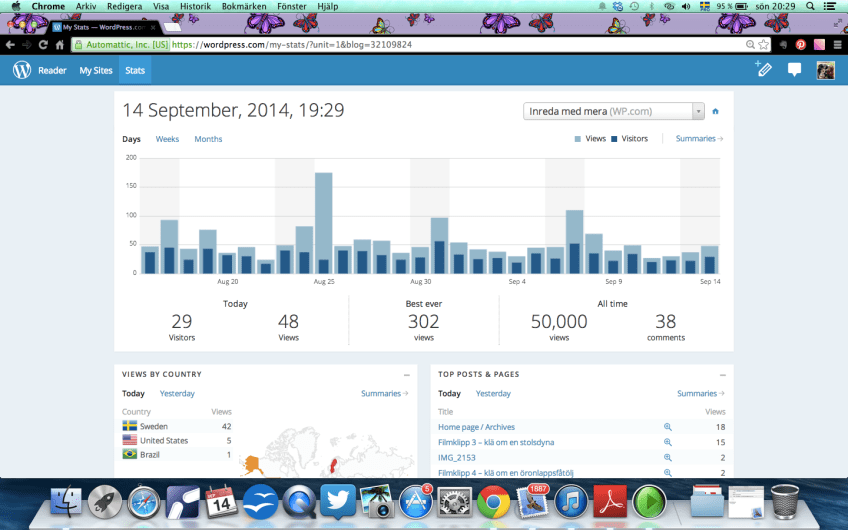This screenshot has height=530, width=848.
Task: Click magnifier icon next to Home page / Archives
Action: pos(668,427)
